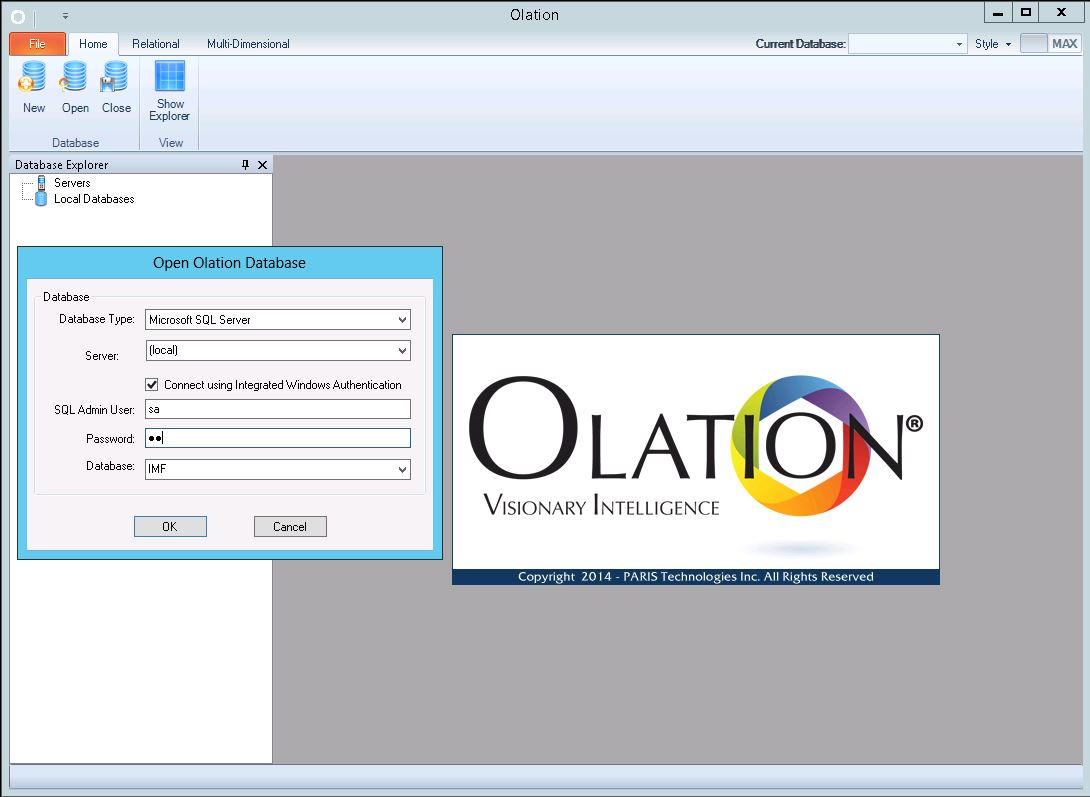Click OK in Open Olation Database dialog
Image resolution: width=1090 pixels, height=797 pixels.
[170, 527]
